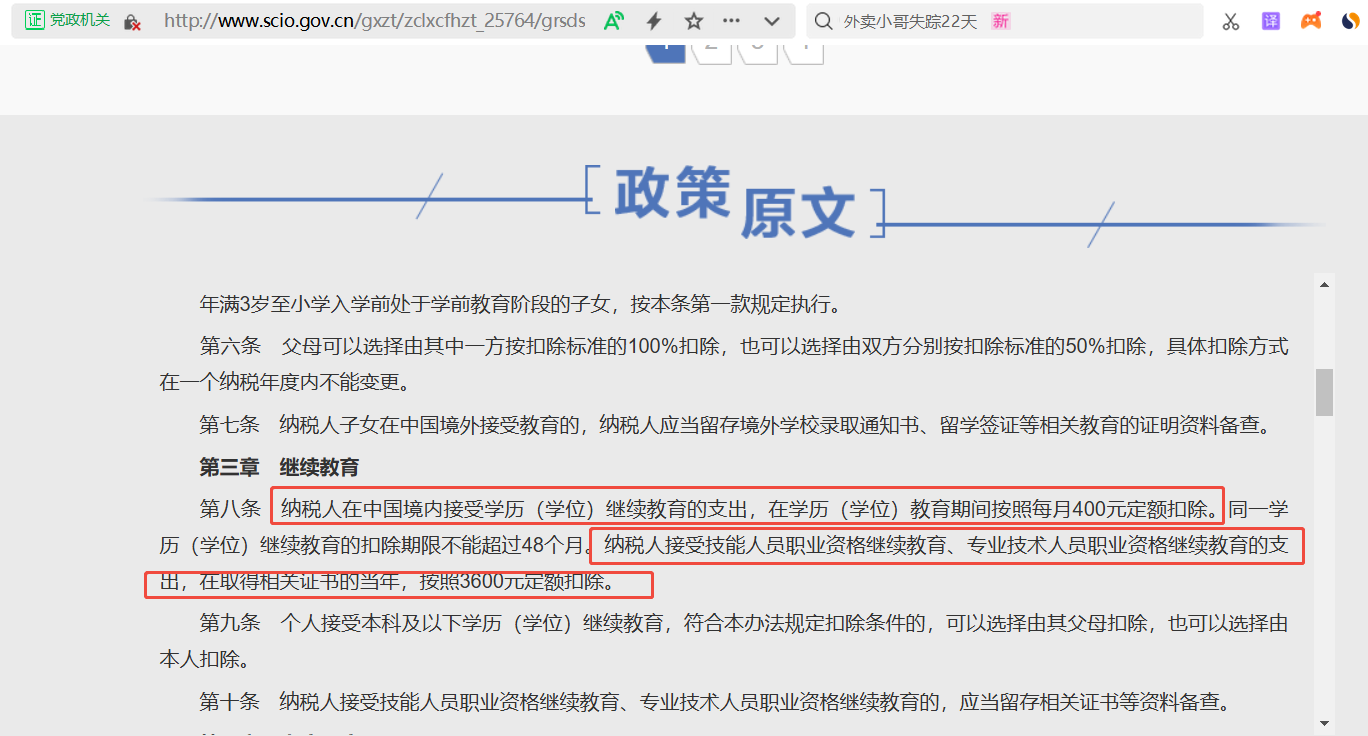The height and width of the screenshot is (736, 1368).
Task: Click the Sogou browser logo icon
Action: click(x=1350, y=20)
